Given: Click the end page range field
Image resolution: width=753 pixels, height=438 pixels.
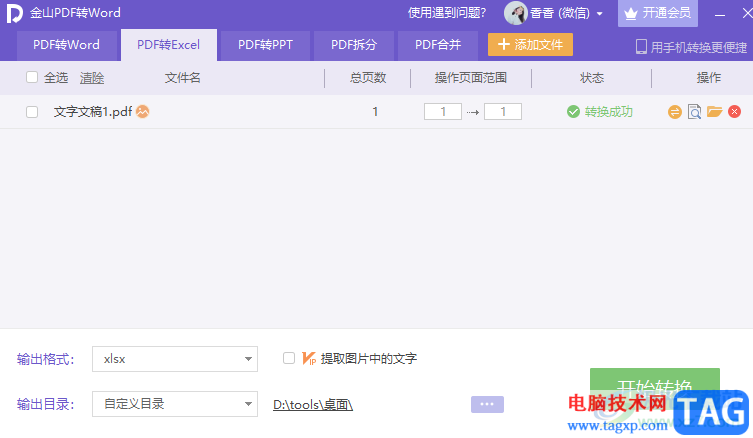Looking at the screenshot, I should [503, 112].
